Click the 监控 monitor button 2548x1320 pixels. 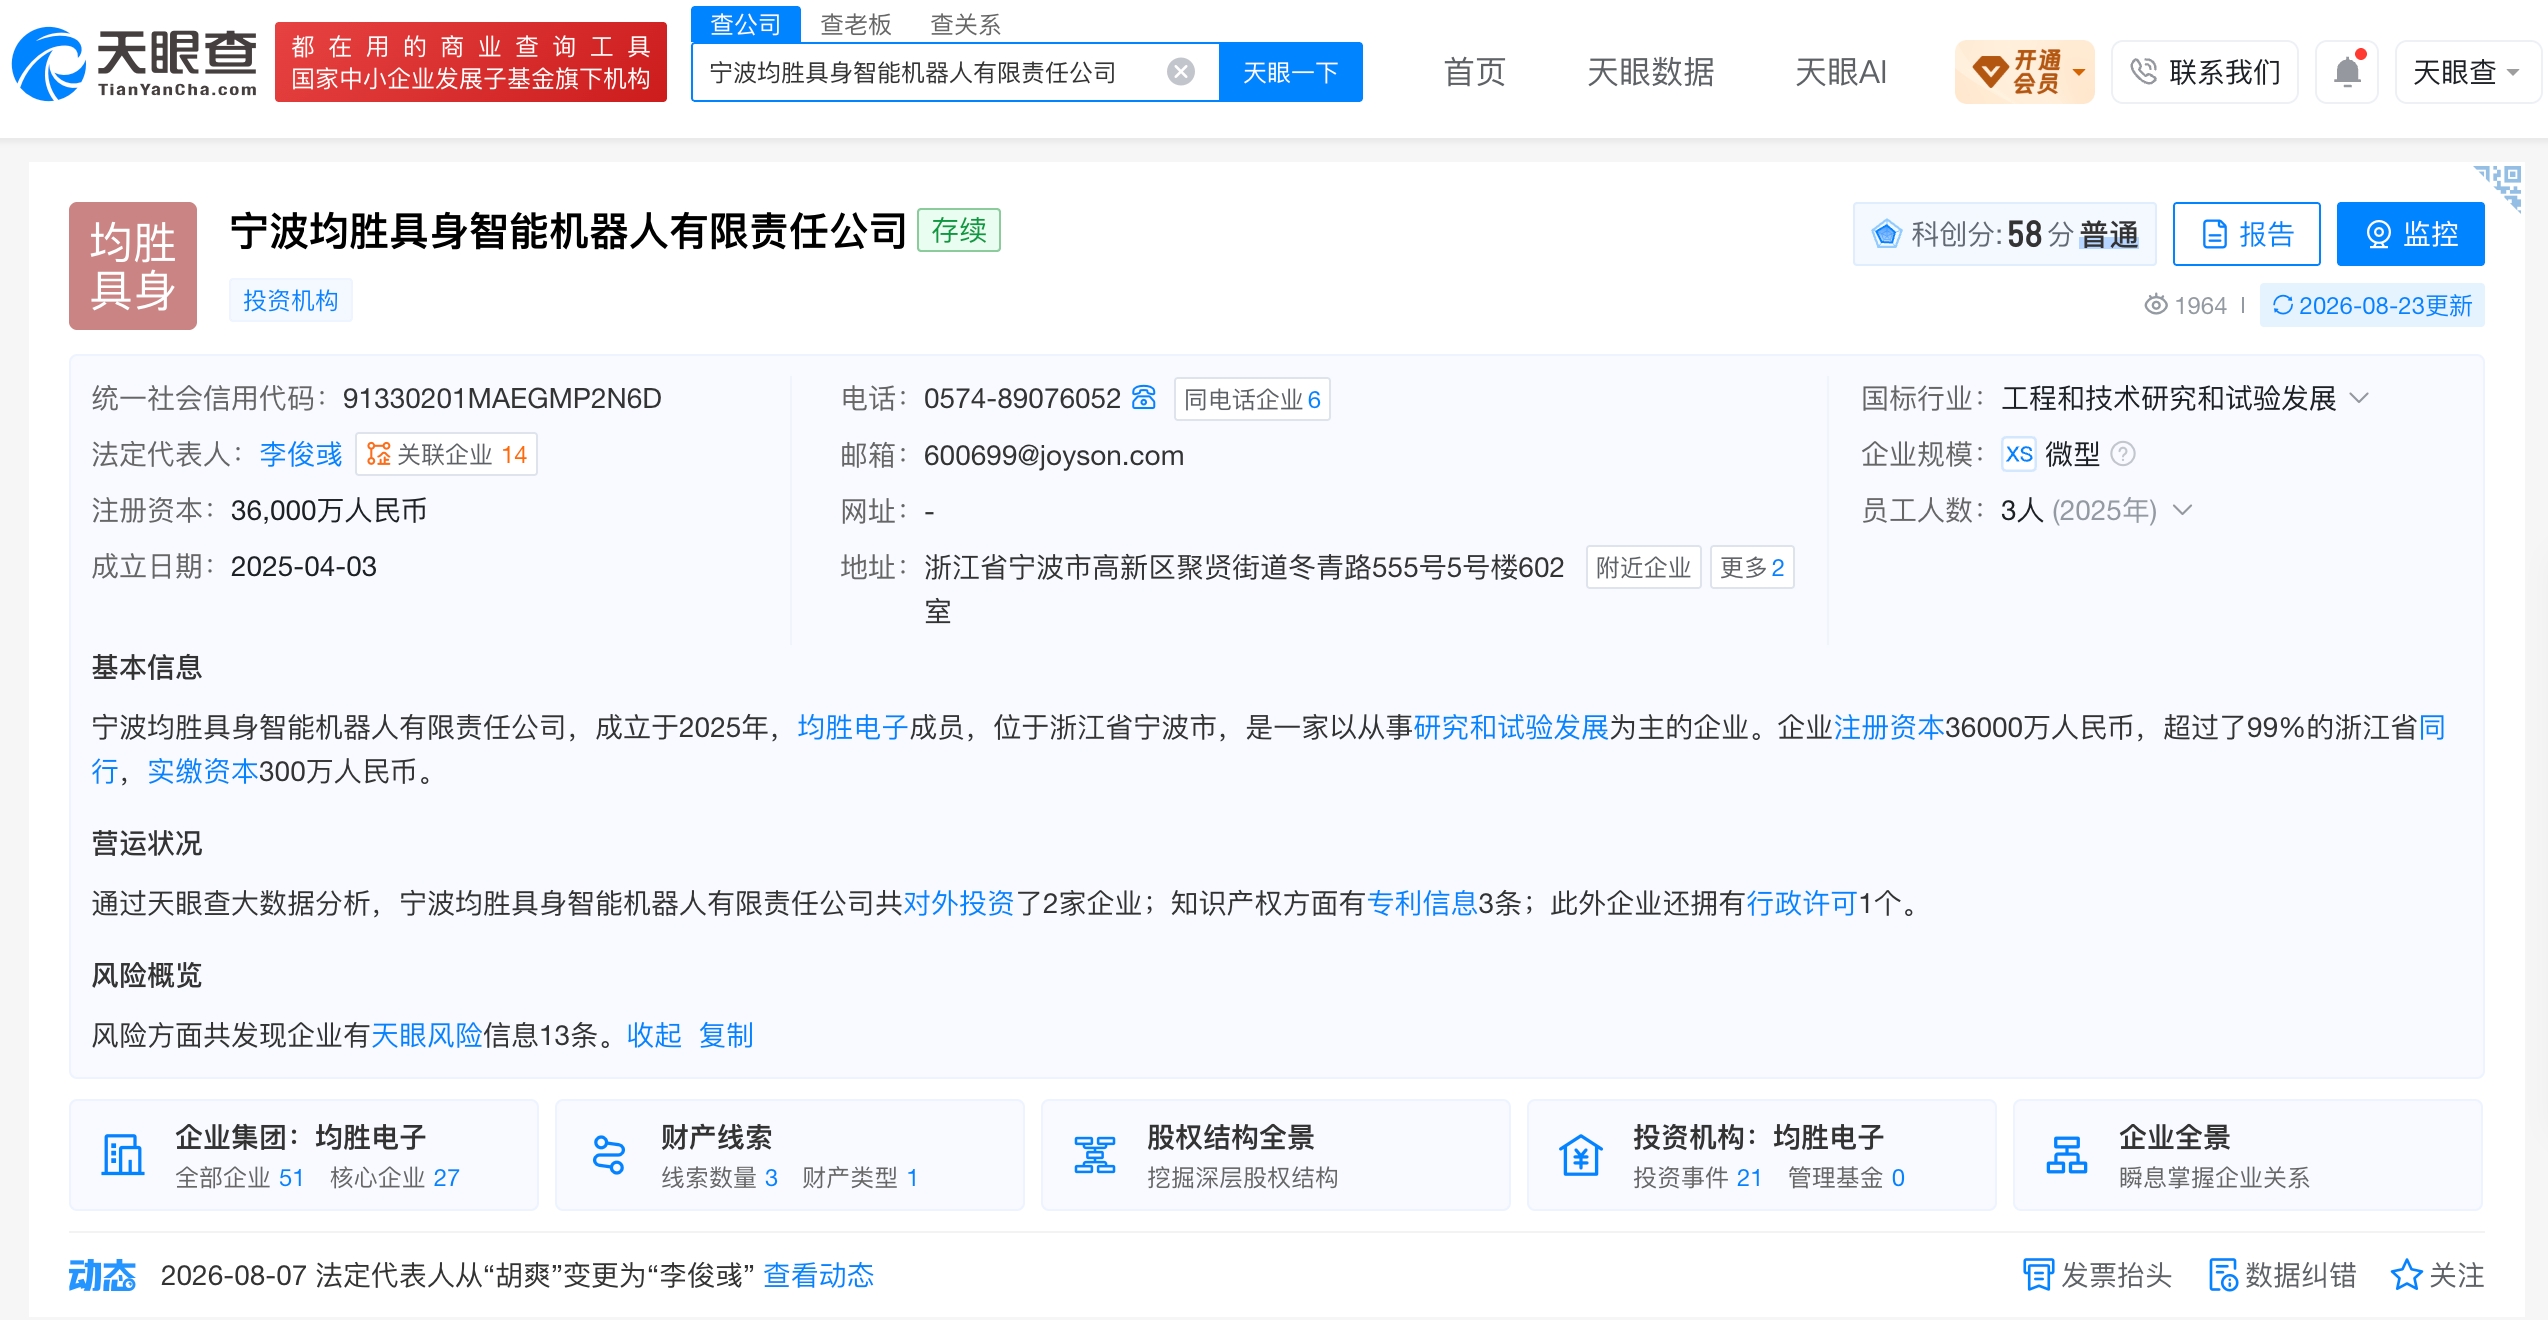pos(2411,234)
